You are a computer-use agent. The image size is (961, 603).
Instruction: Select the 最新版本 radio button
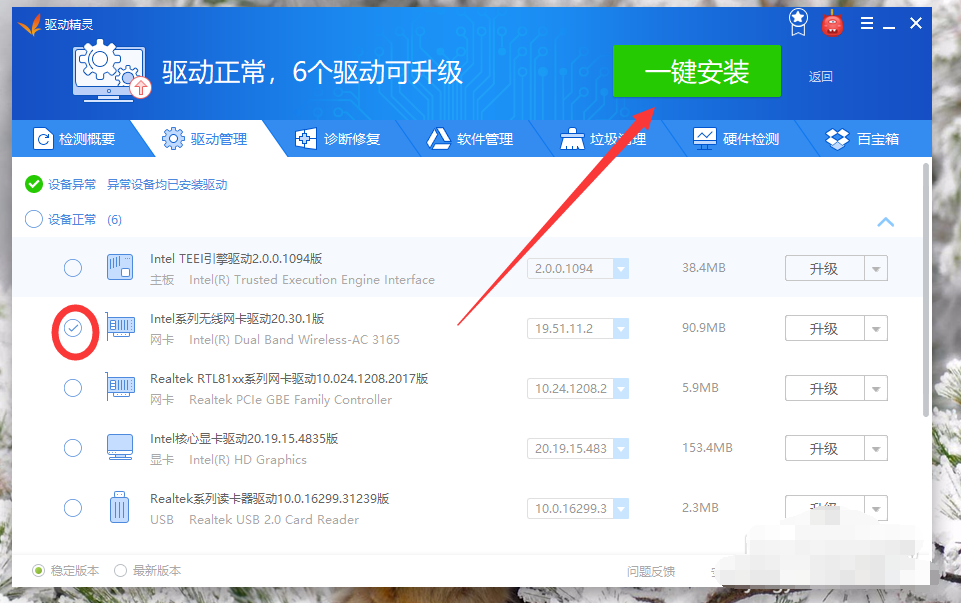120,571
